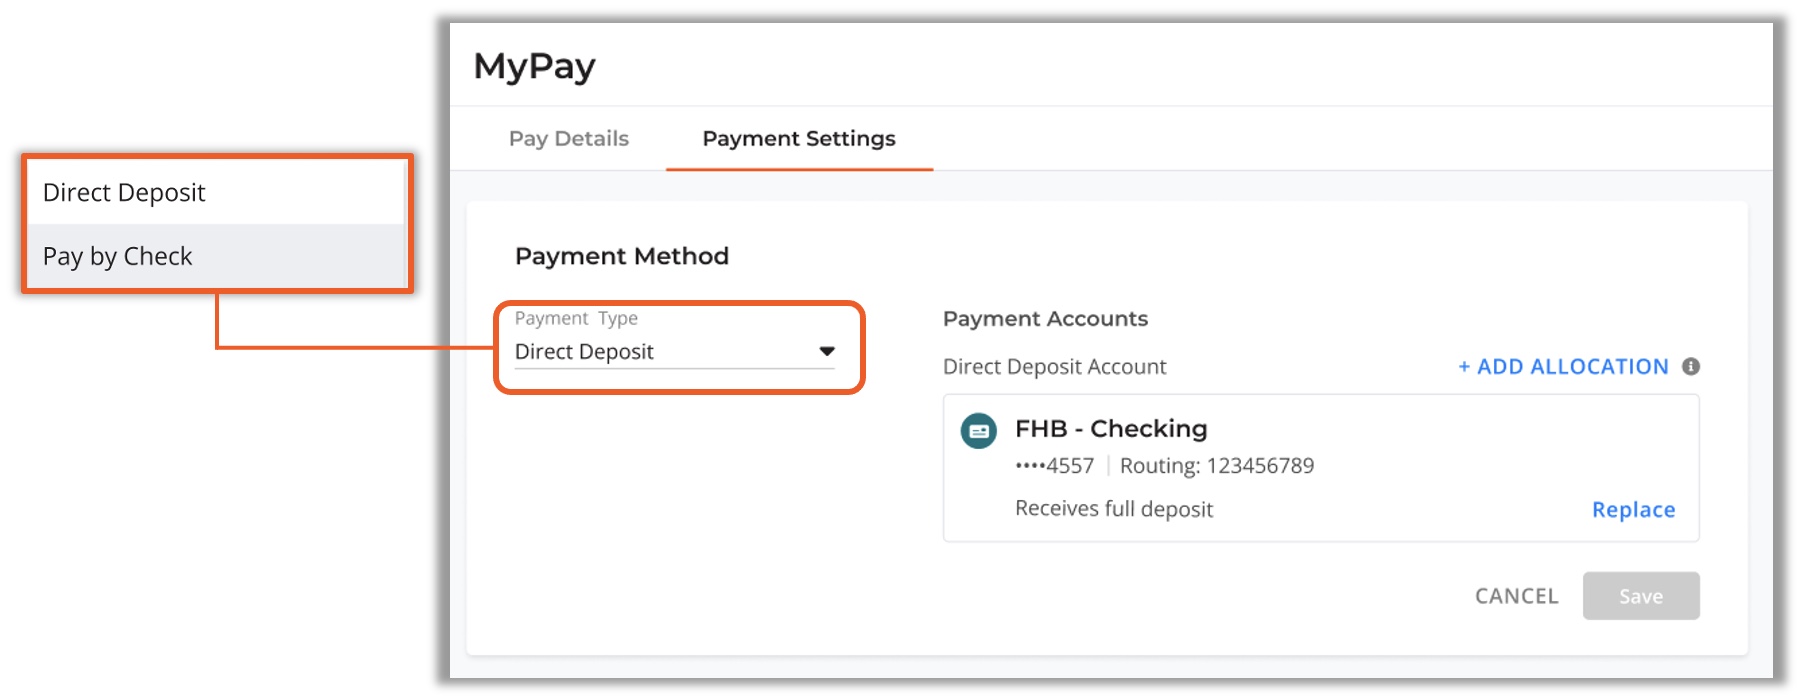Click the teal bank account card icon
Viewport: 1798px width, 700px height.
coord(978,431)
